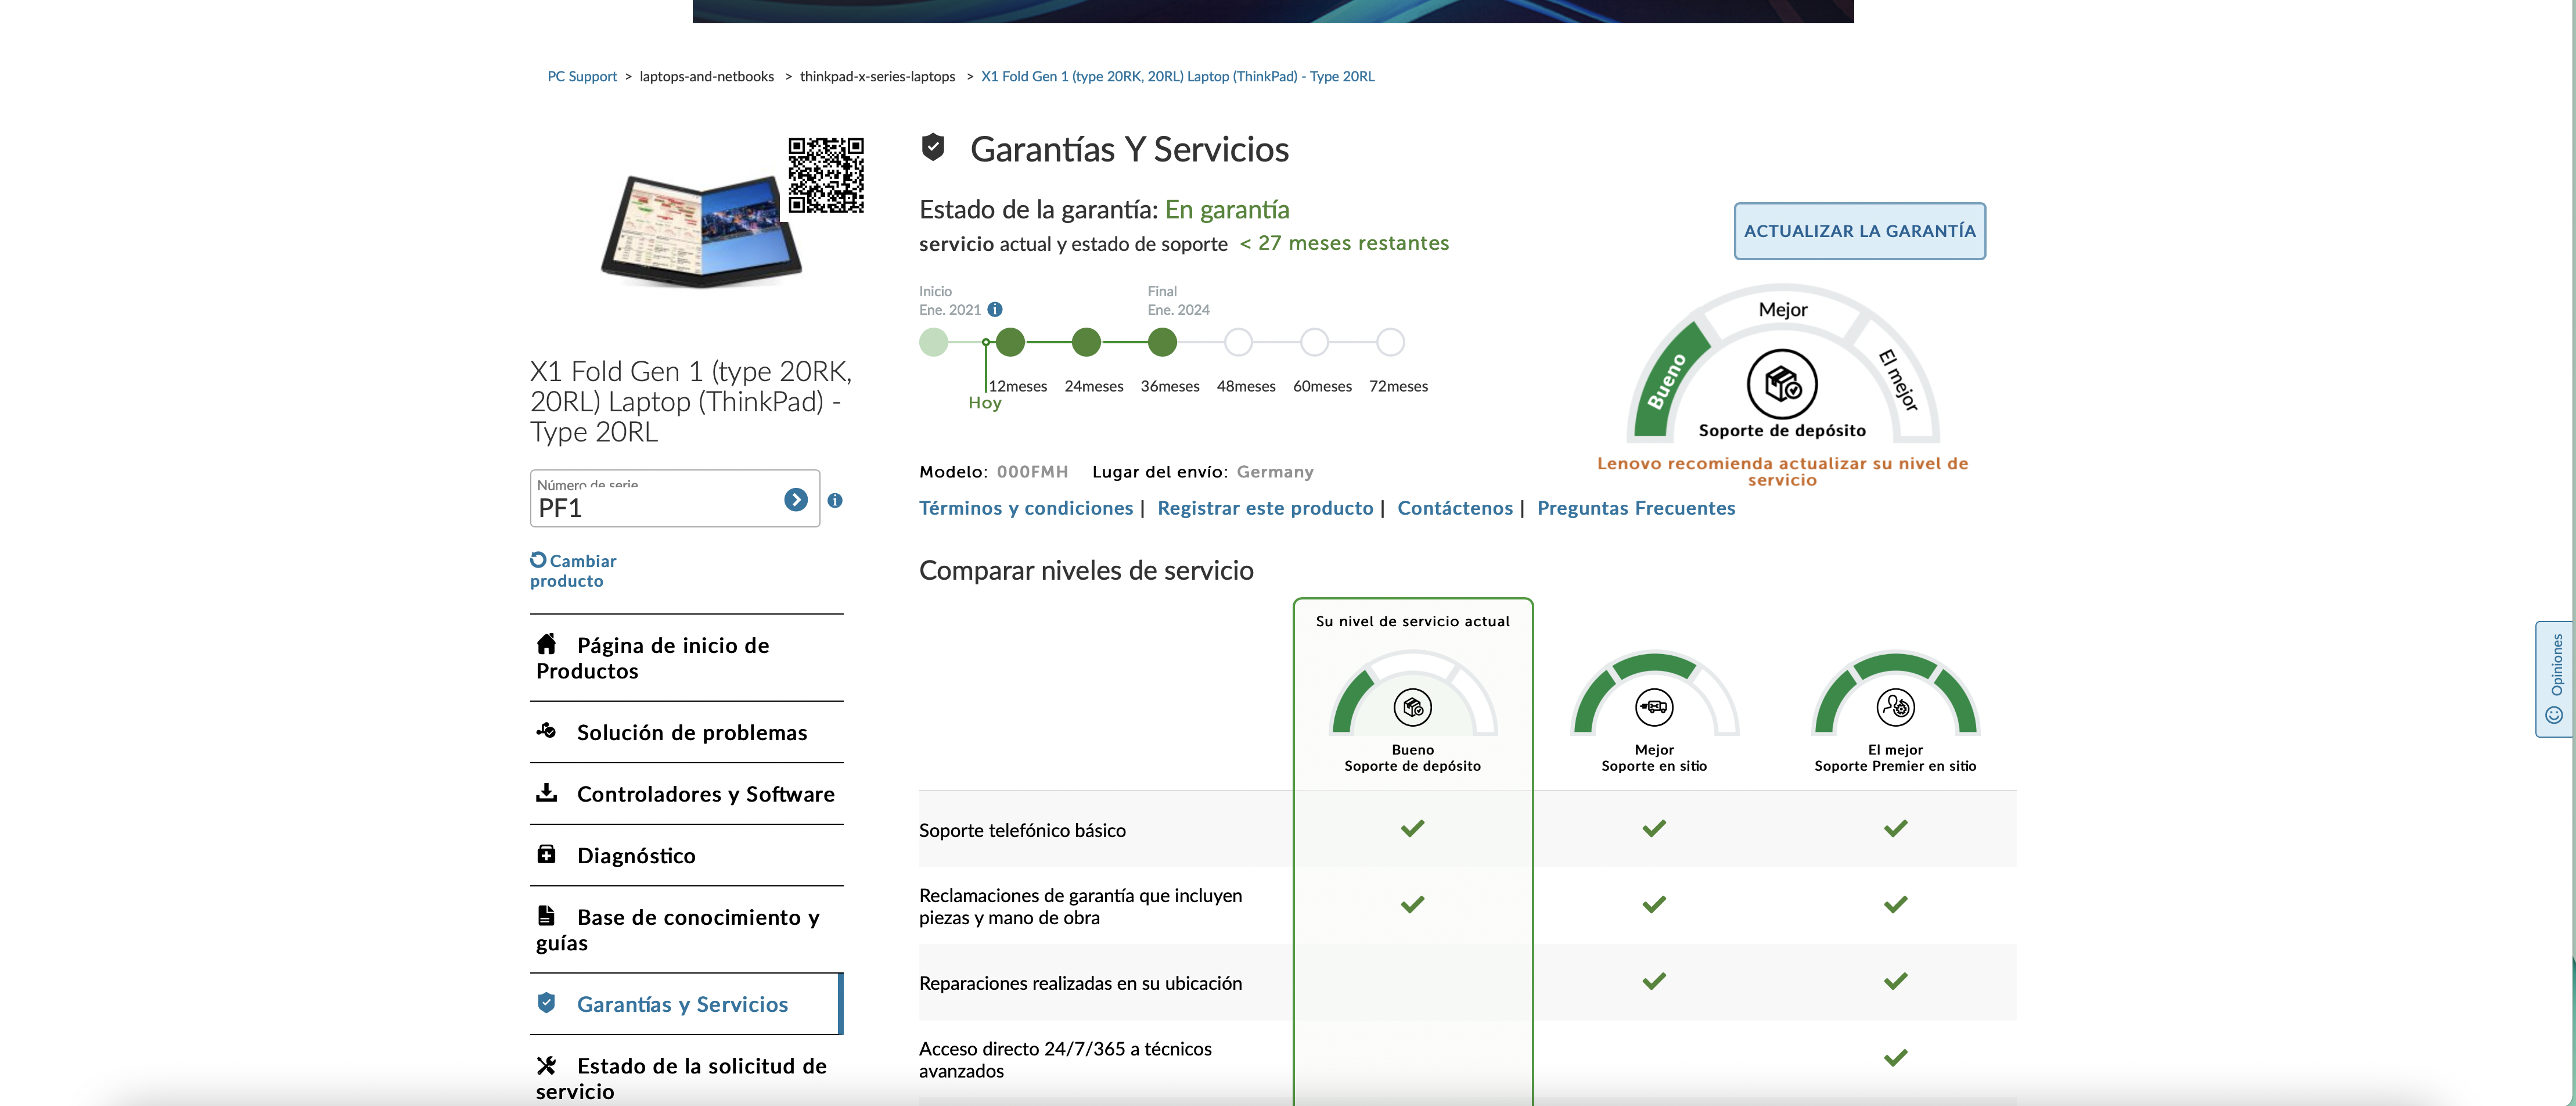Screen dimensions: 2576x1106
Task: Open the Diagnóstico page
Action: [686, 855]
